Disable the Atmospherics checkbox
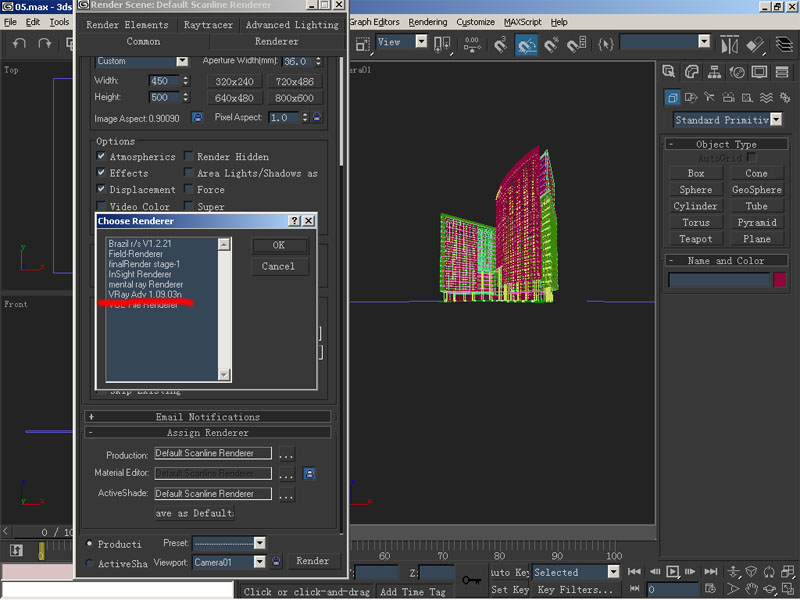Viewport: 800px width, 600px height. point(102,157)
